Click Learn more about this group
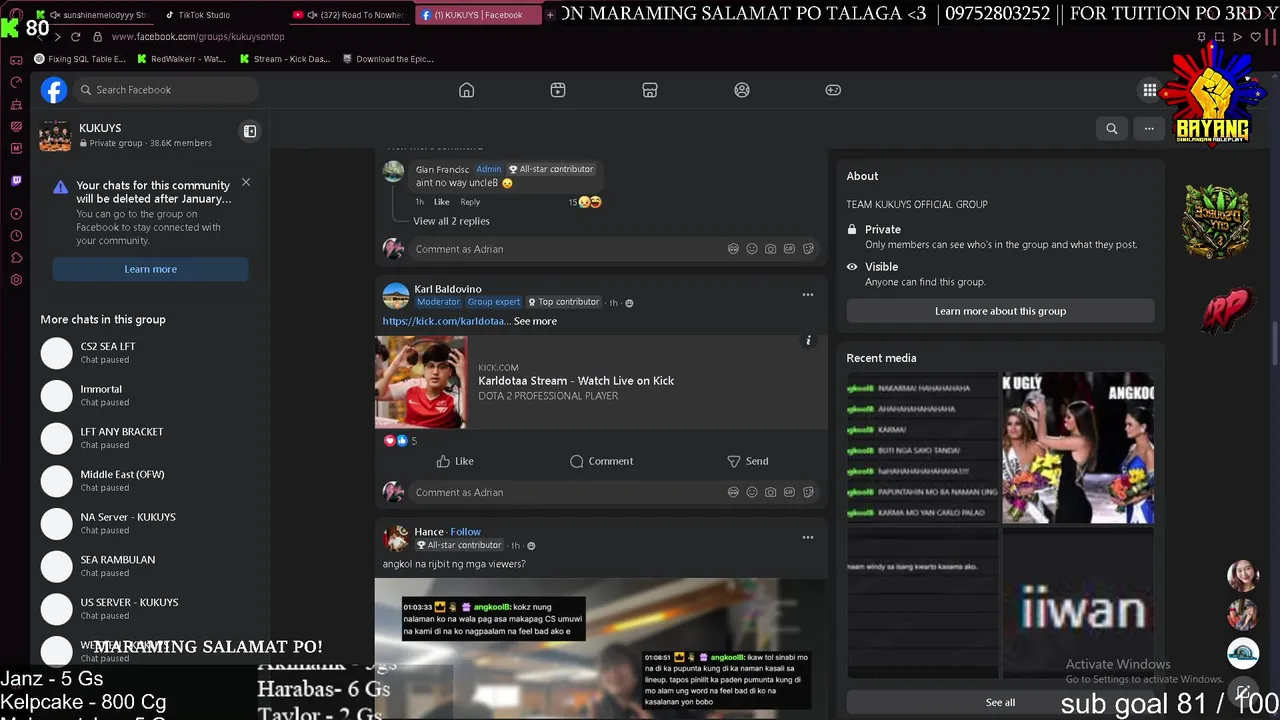 (1000, 311)
